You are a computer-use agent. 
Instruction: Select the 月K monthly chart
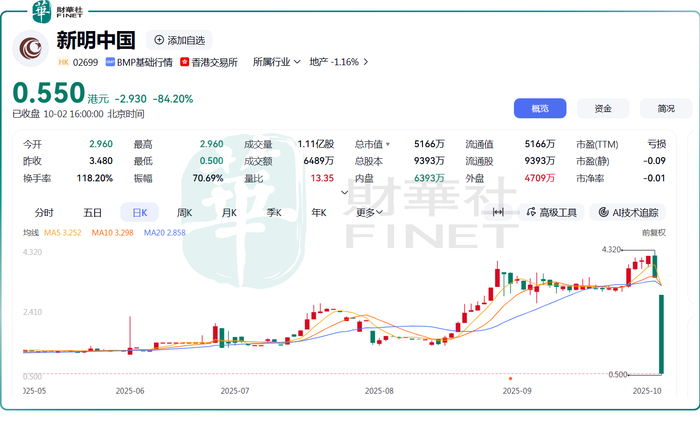pyautogui.click(x=229, y=213)
